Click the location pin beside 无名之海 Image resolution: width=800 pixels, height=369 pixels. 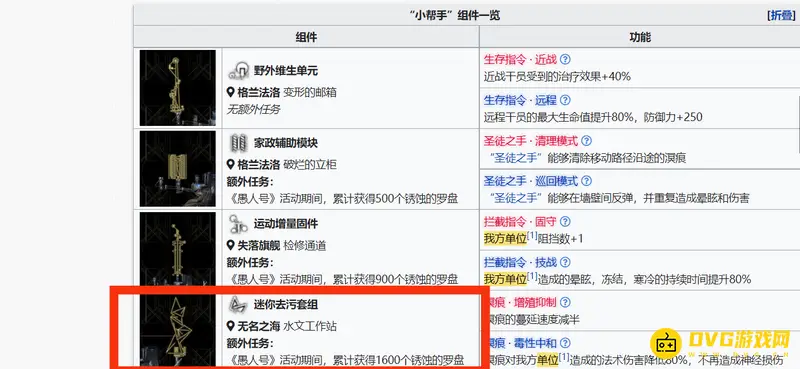tap(231, 326)
